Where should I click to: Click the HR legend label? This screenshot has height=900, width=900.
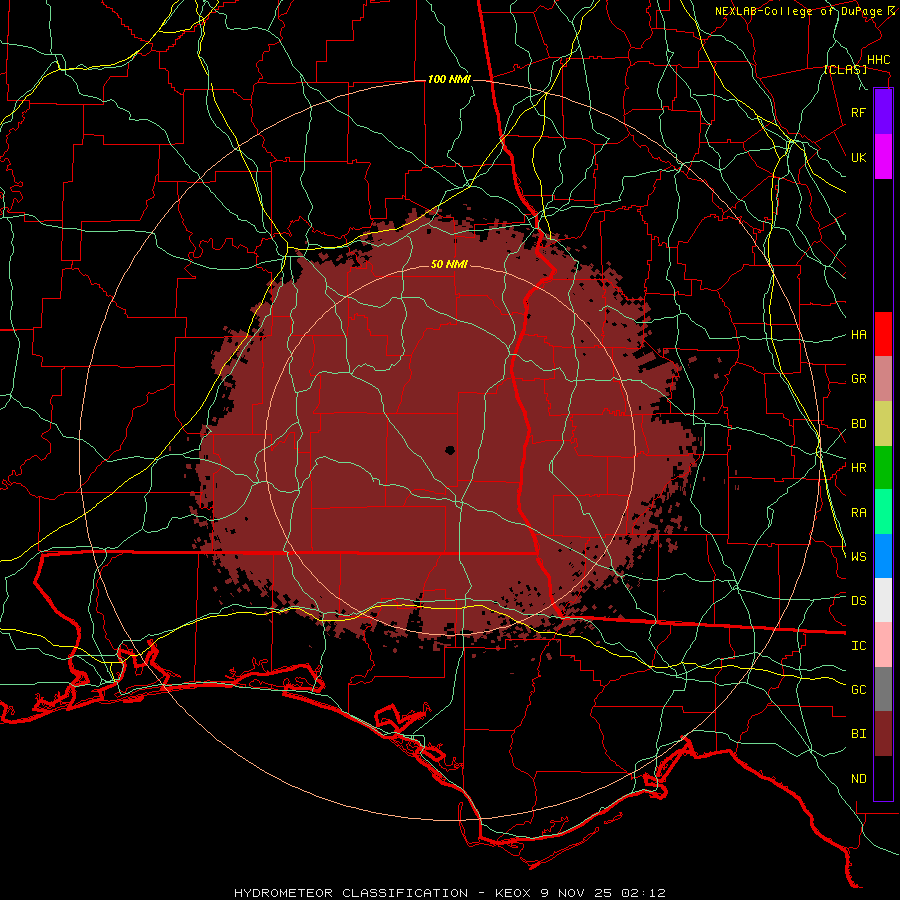(x=859, y=468)
